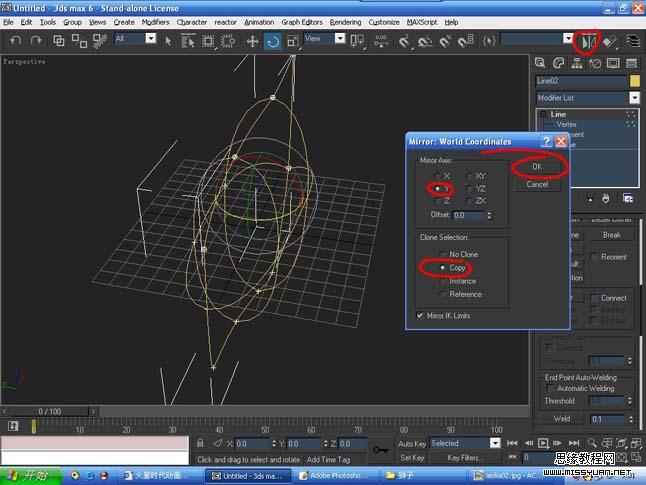Image resolution: width=646 pixels, height=485 pixels.
Task: Open the All selection filter dropdown
Action: (x=151, y=39)
